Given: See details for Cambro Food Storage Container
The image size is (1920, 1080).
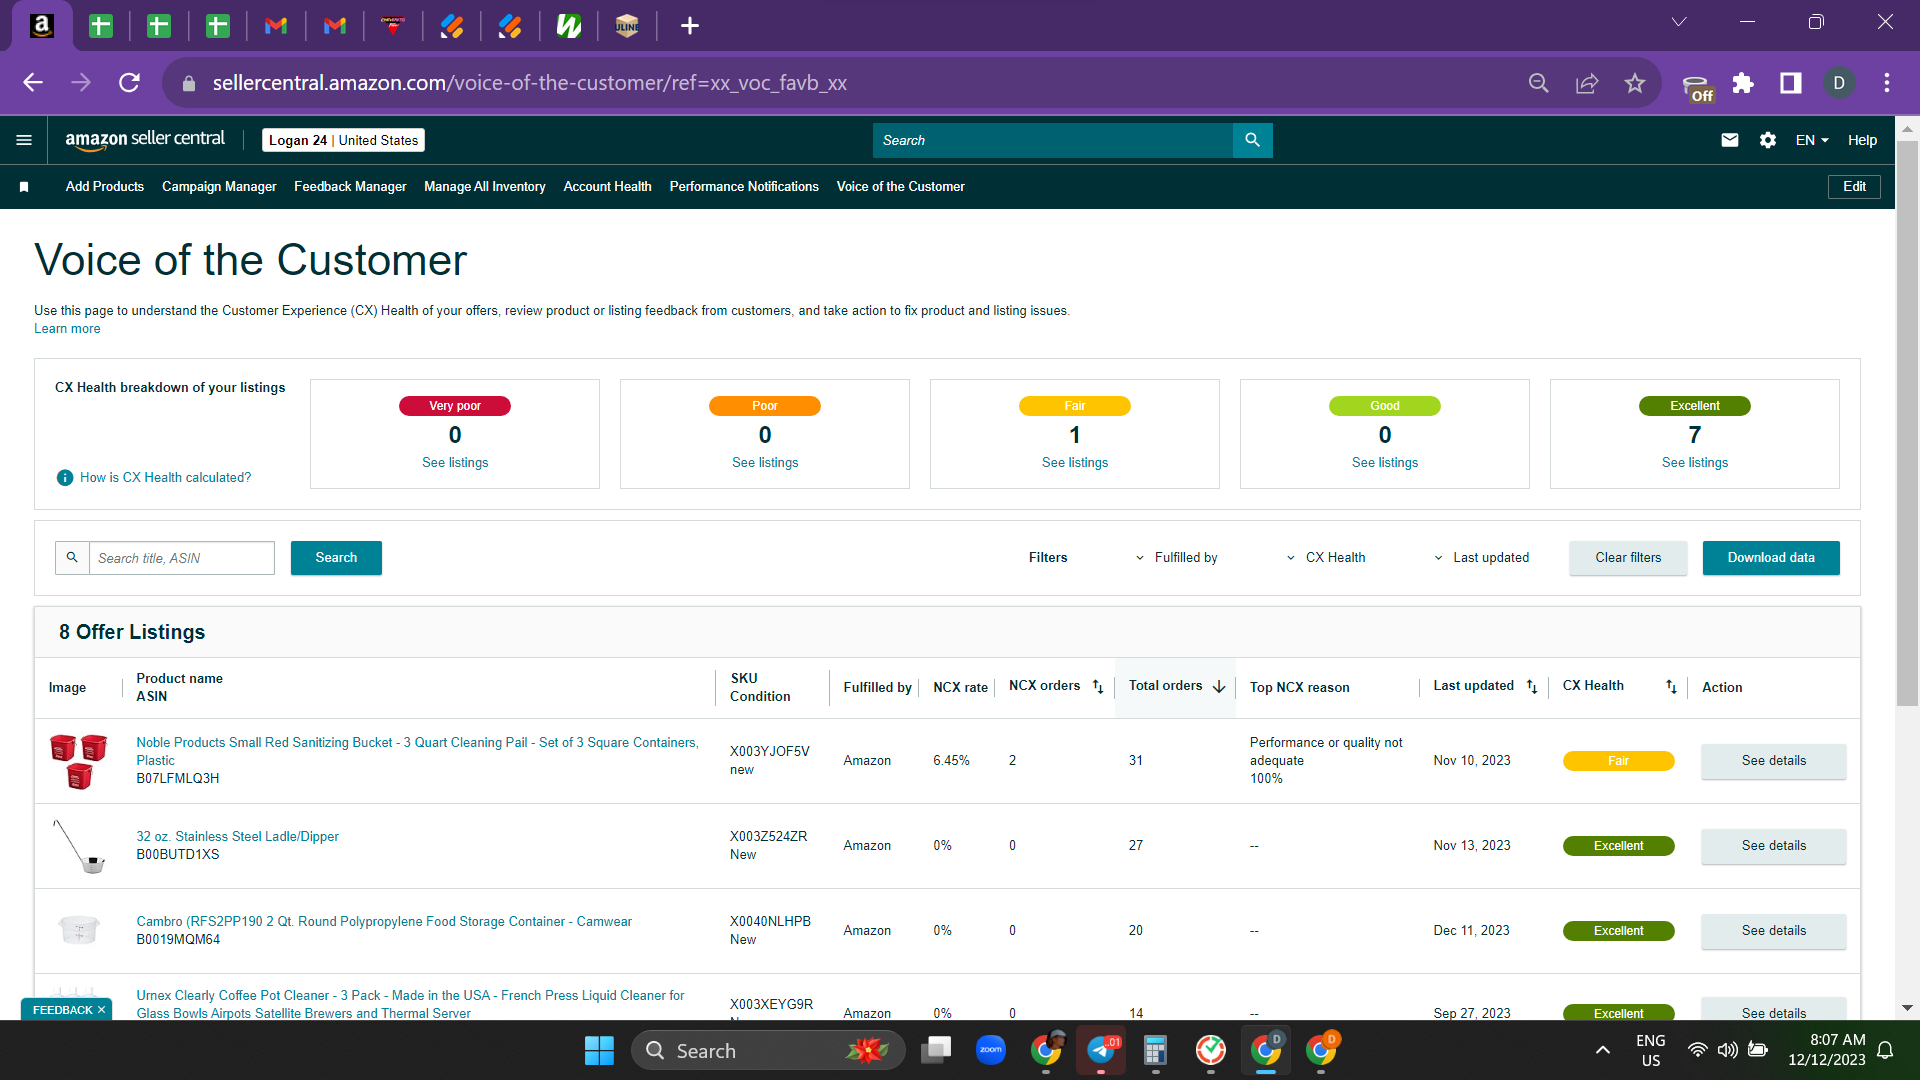Looking at the screenshot, I should point(1773,931).
